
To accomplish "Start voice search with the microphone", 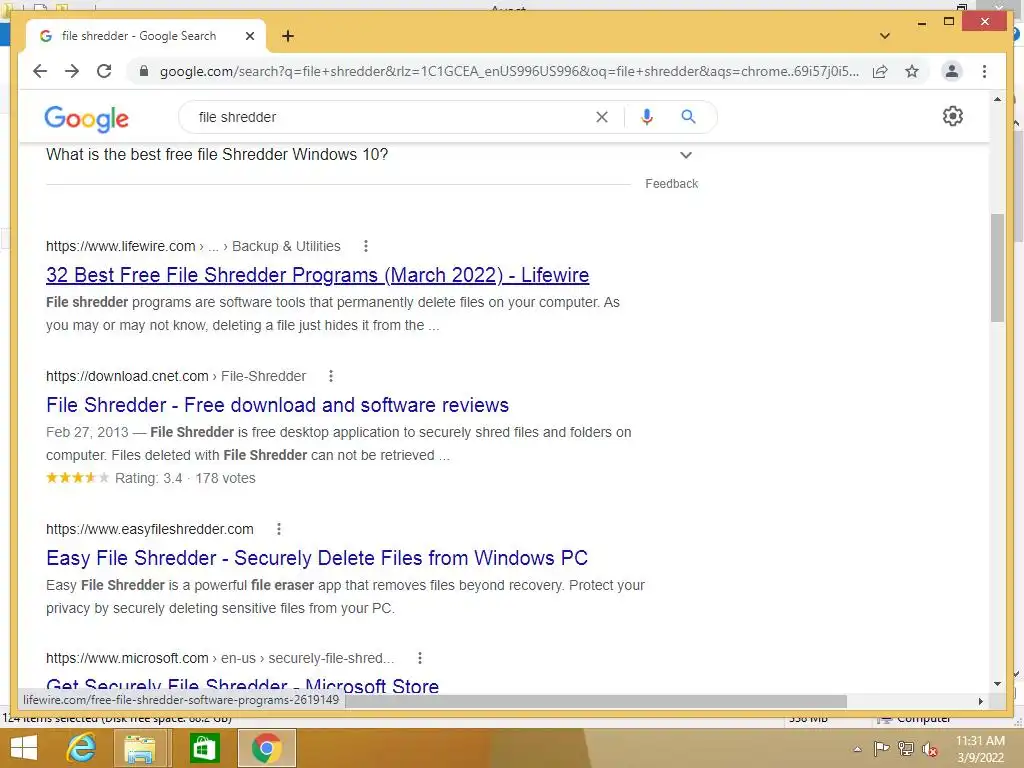I will tap(647, 117).
